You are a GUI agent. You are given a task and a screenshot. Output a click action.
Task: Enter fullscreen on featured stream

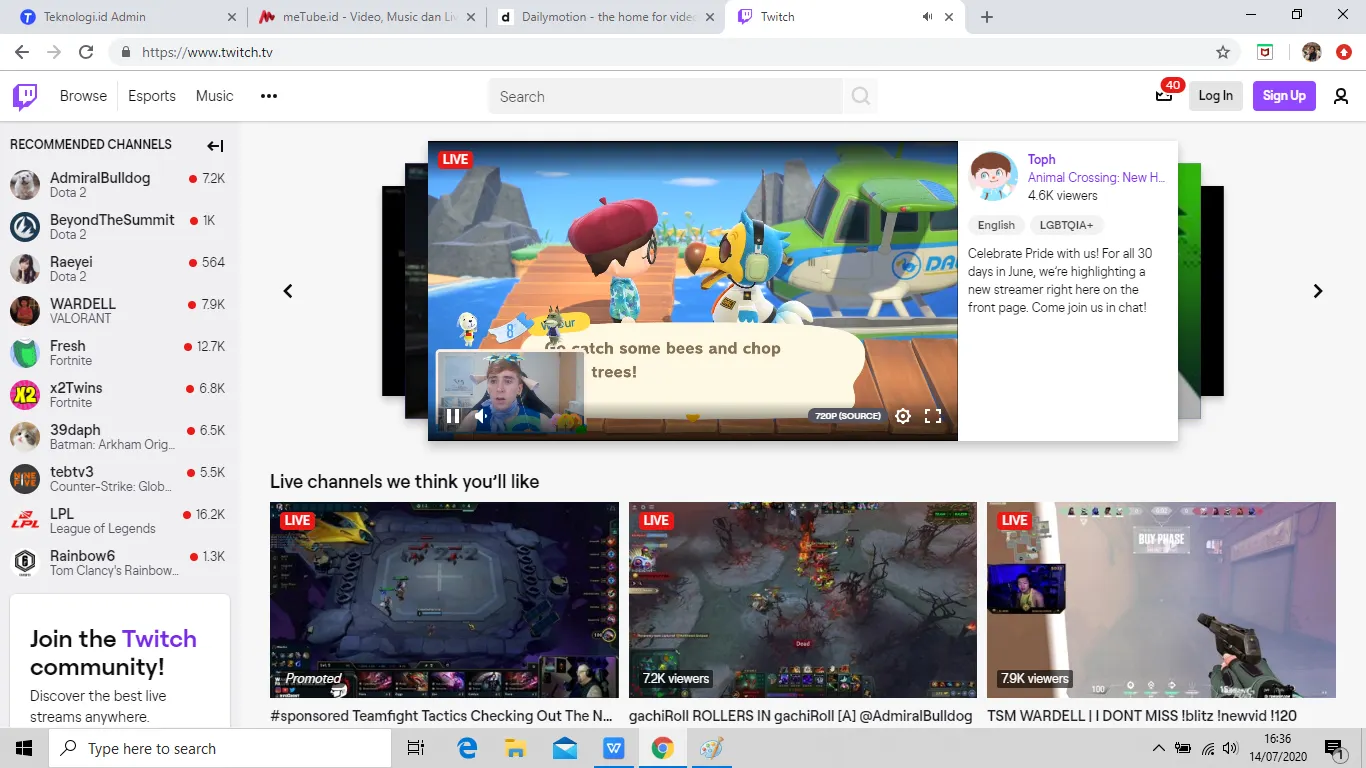tap(933, 416)
